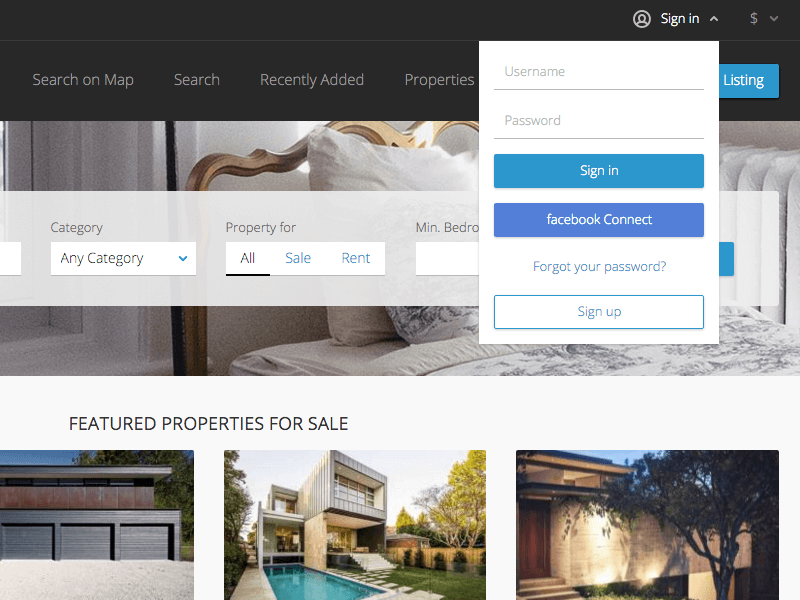Screen dimensions: 800x600
Task: Focus the Username input field
Action: [x=598, y=72]
